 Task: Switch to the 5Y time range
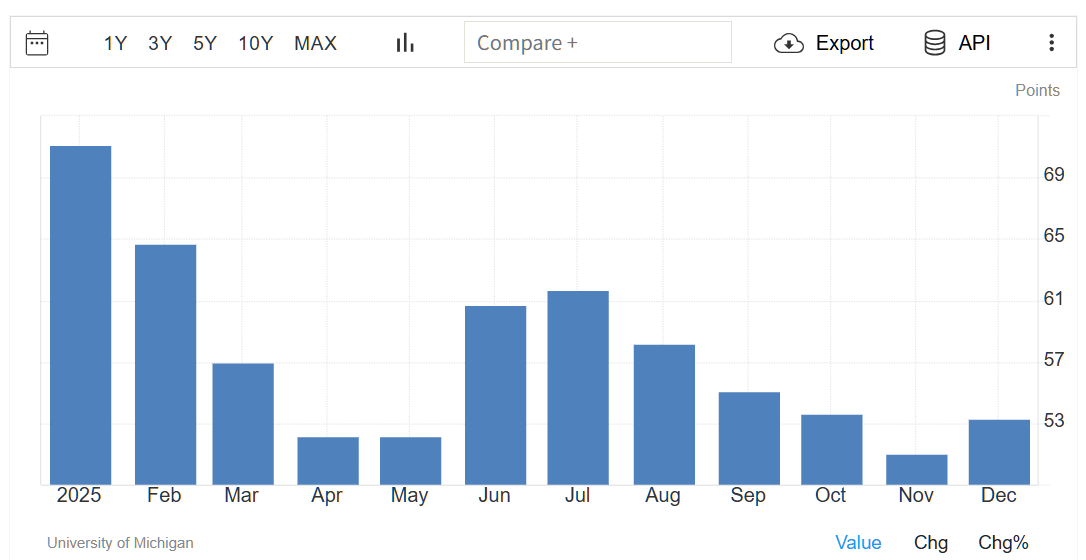pyautogui.click(x=205, y=43)
